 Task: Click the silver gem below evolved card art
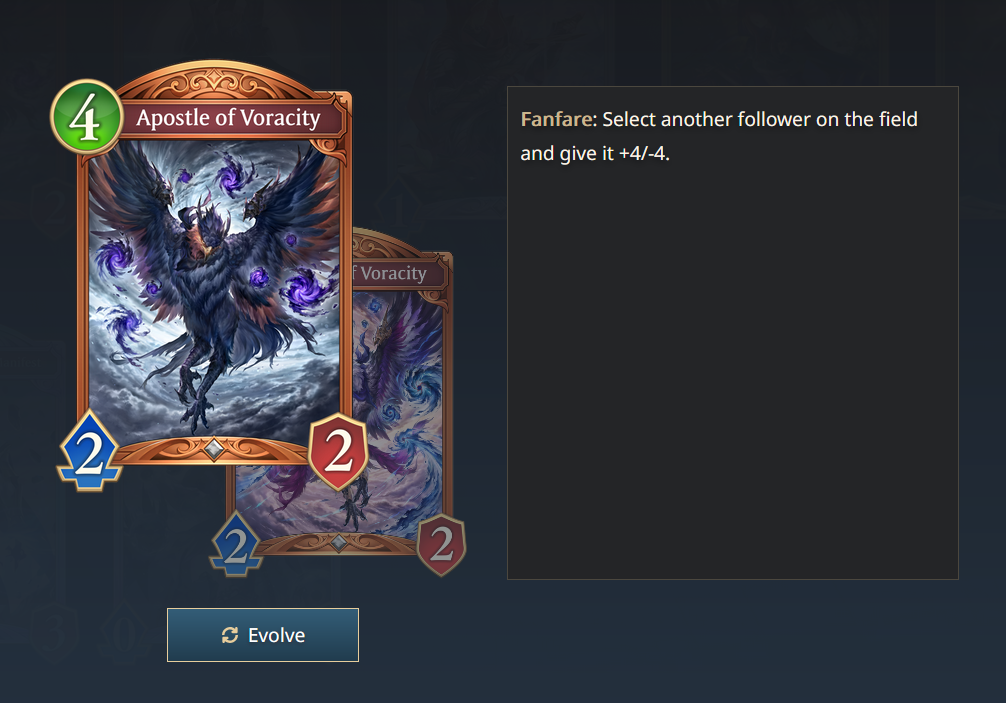339,543
